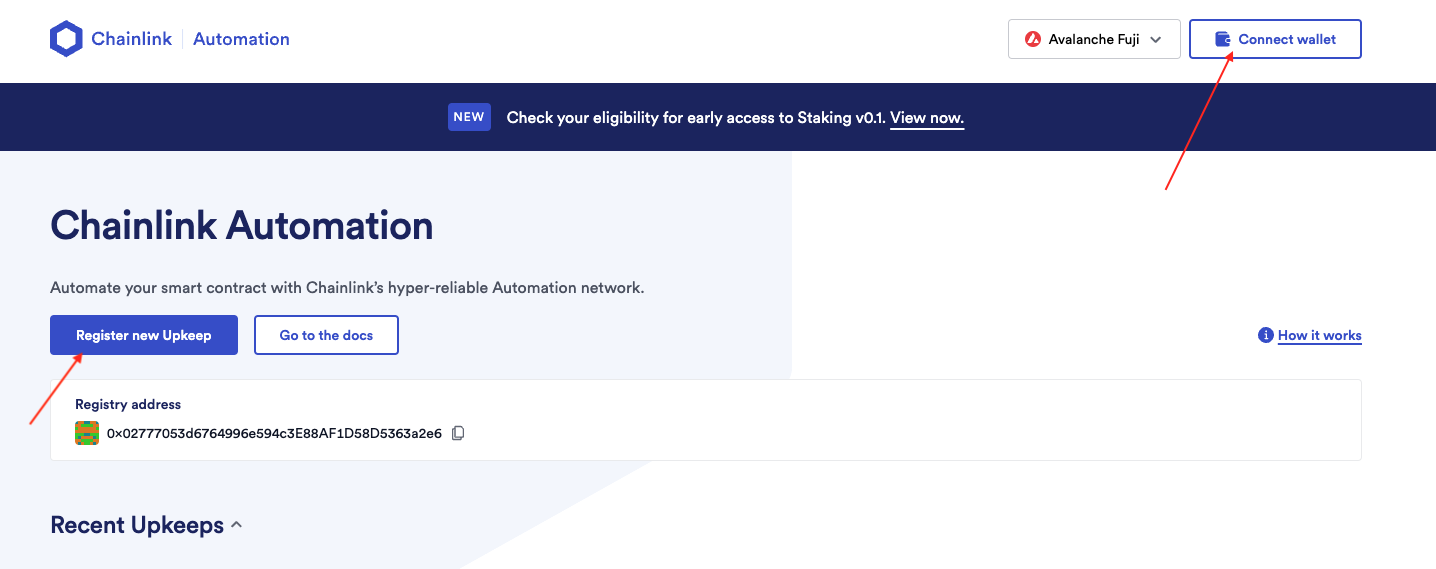Click the NEW badge in the banner

click(469, 117)
